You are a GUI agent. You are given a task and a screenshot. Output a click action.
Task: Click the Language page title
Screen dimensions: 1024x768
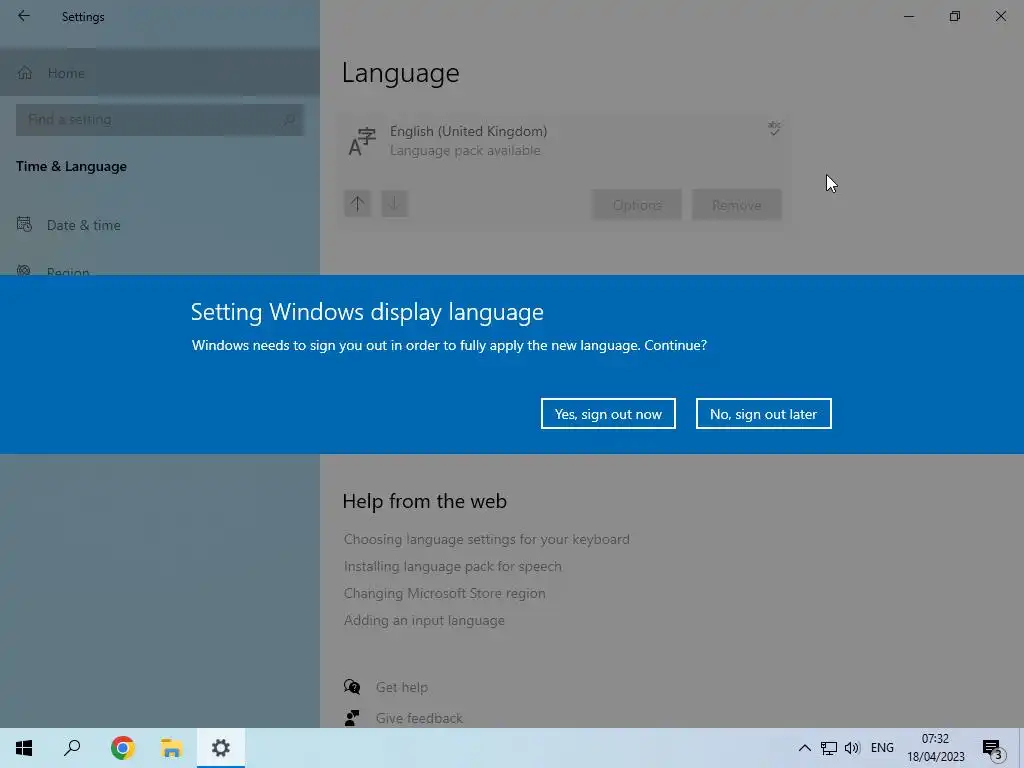pyautogui.click(x=400, y=73)
